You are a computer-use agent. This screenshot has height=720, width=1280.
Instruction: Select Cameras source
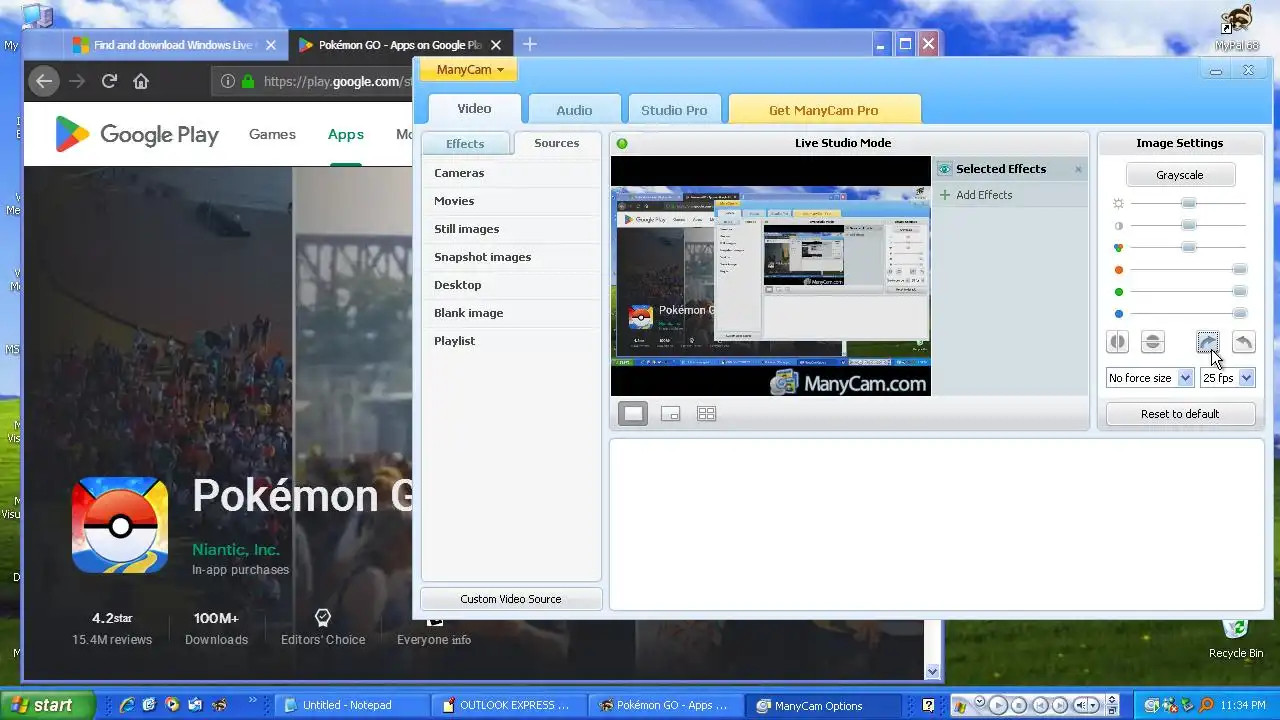click(510, 173)
